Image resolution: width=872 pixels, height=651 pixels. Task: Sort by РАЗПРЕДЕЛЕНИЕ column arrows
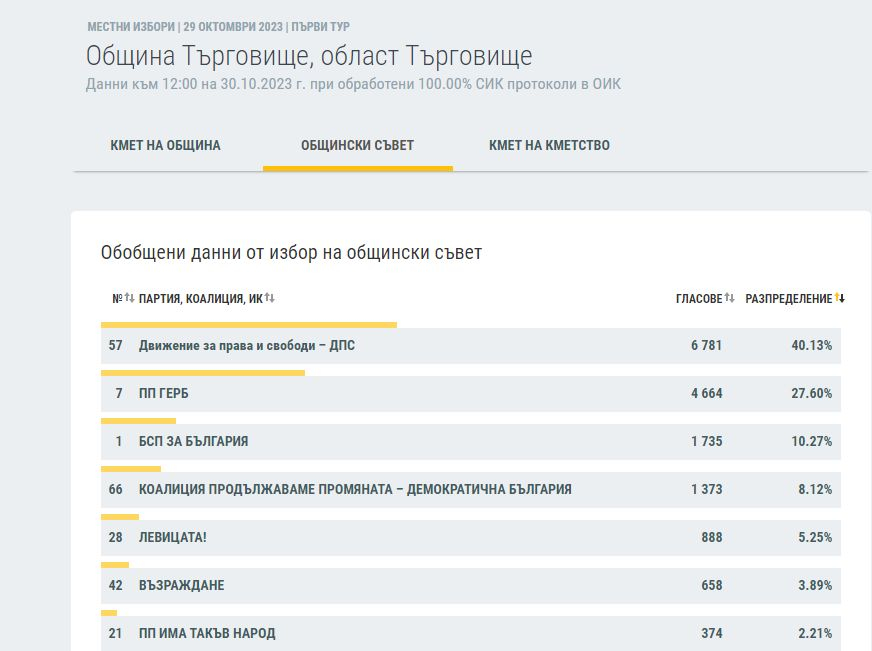[x=840, y=299]
